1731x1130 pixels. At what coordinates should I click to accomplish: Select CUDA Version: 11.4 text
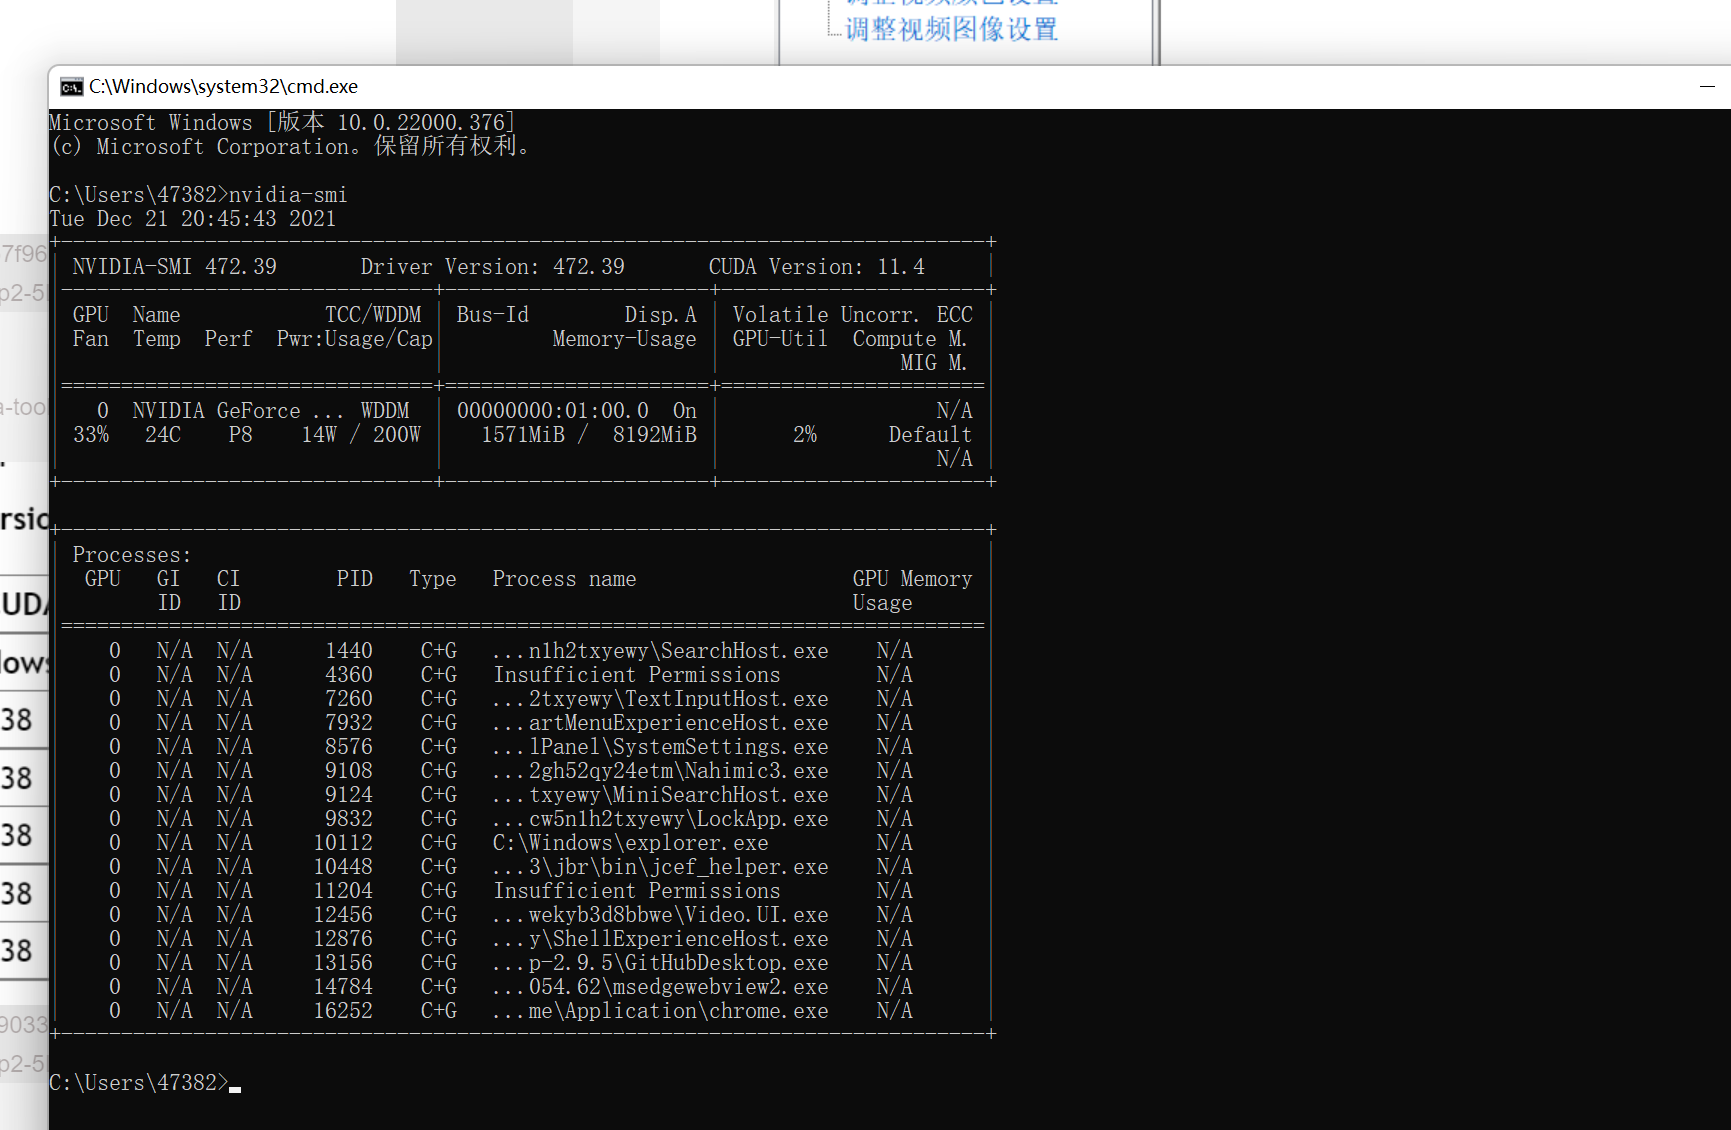click(x=816, y=267)
